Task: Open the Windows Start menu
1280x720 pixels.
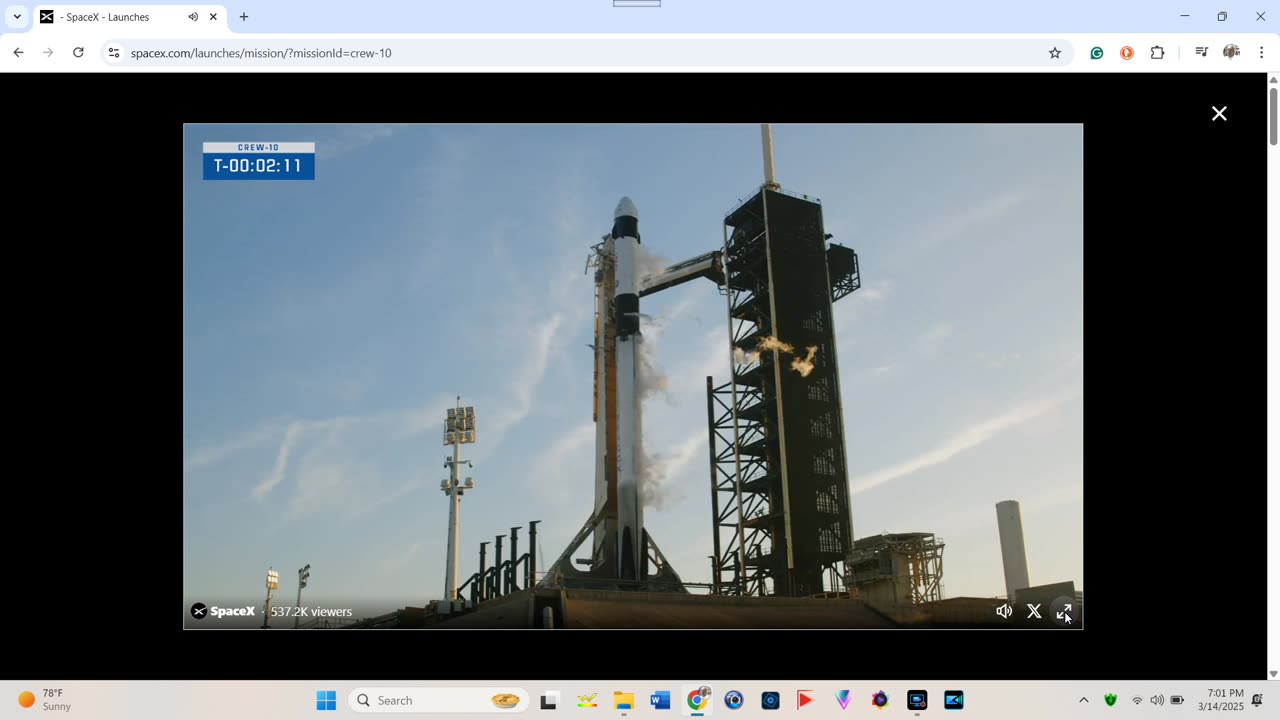Action: pyautogui.click(x=326, y=700)
